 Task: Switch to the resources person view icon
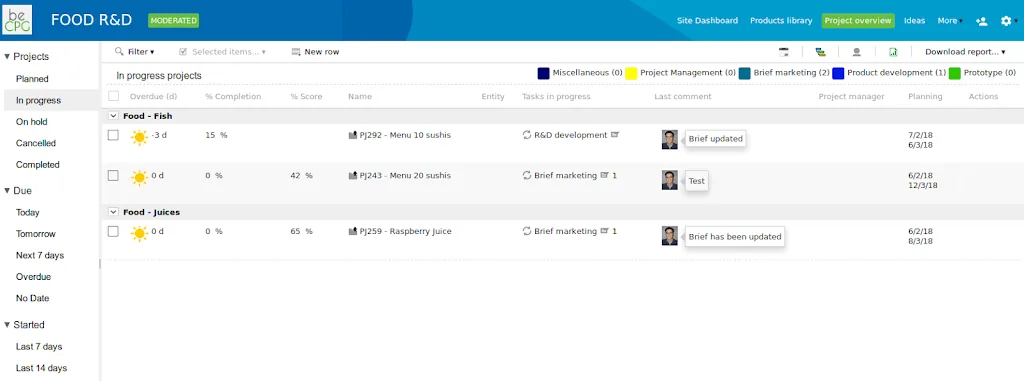[x=856, y=52]
